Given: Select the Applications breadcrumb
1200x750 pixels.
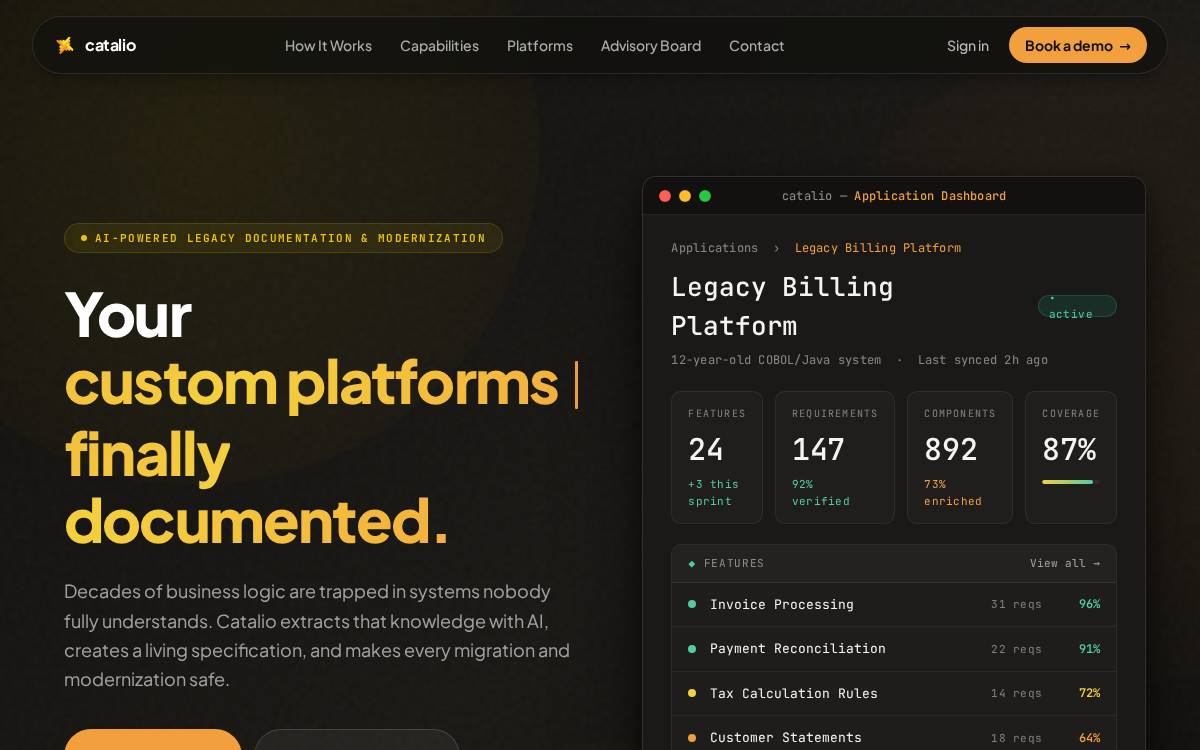Looking at the screenshot, I should (x=714, y=248).
